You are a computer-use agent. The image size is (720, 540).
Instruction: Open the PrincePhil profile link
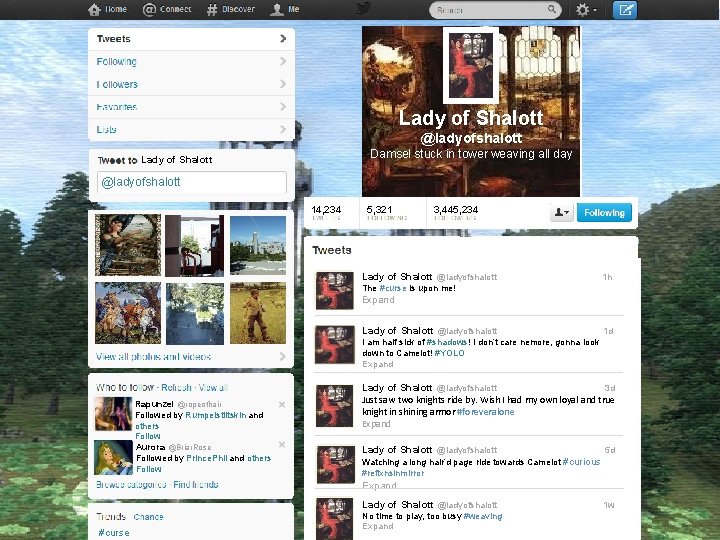click(x=207, y=458)
